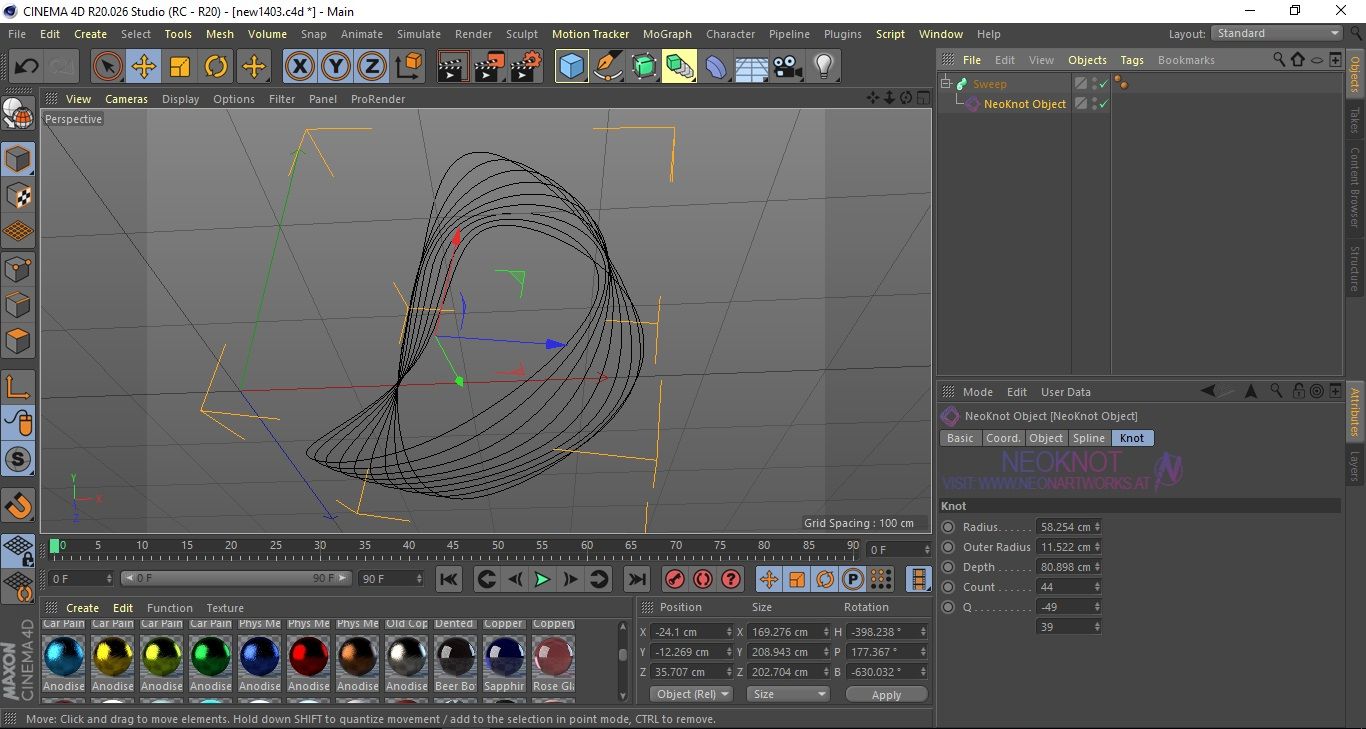Toggle X axis lock button
Image resolution: width=1366 pixels, height=729 pixels.
point(299,67)
